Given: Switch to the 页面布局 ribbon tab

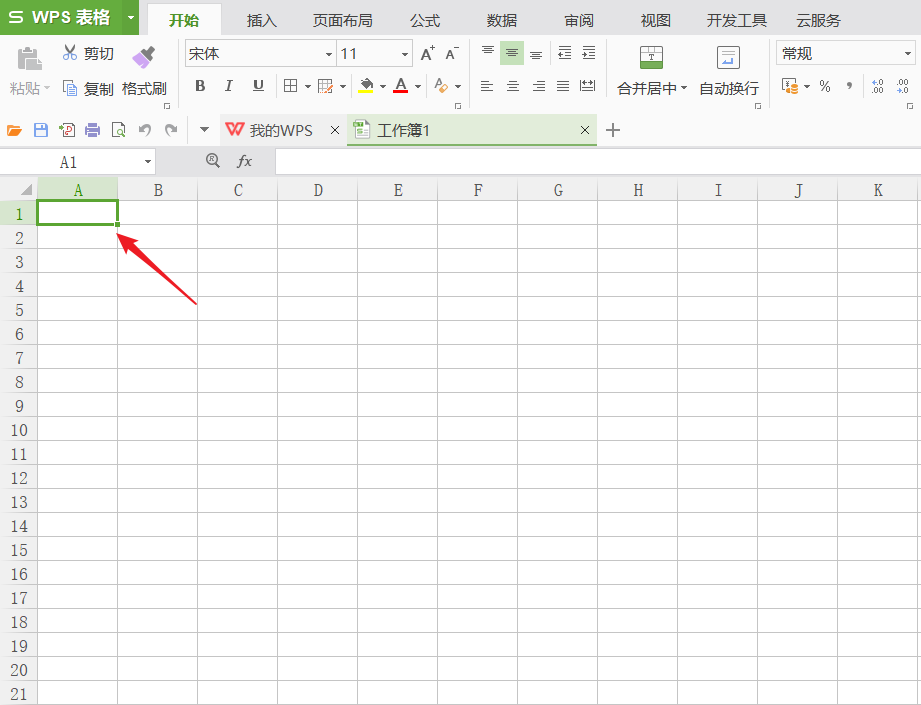Looking at the screenshot, I should coord(342,21).
